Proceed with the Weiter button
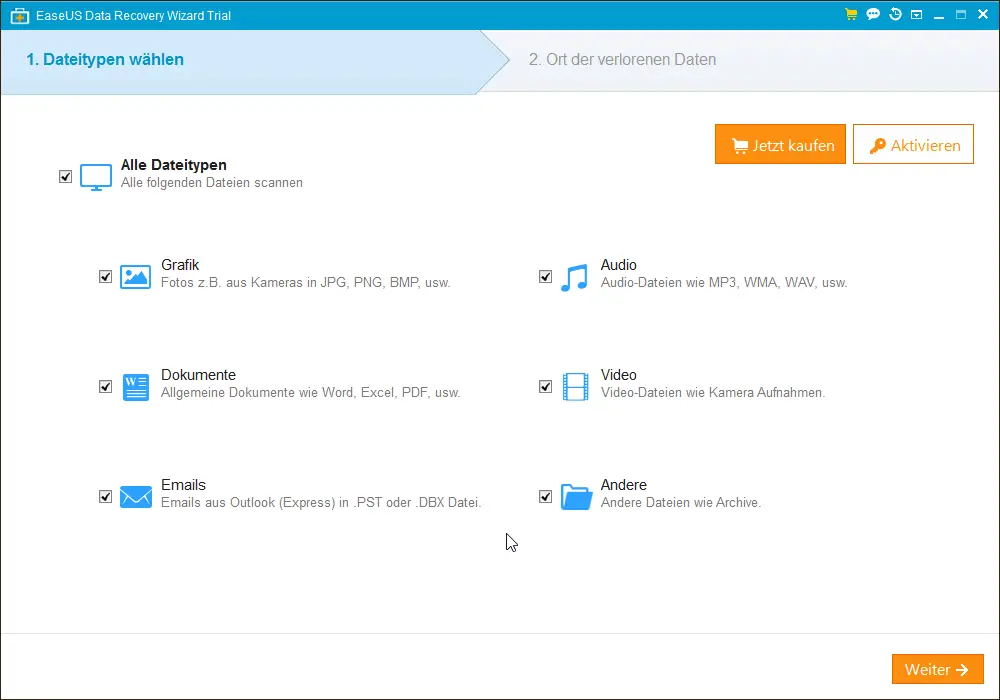 pos(938,669)
